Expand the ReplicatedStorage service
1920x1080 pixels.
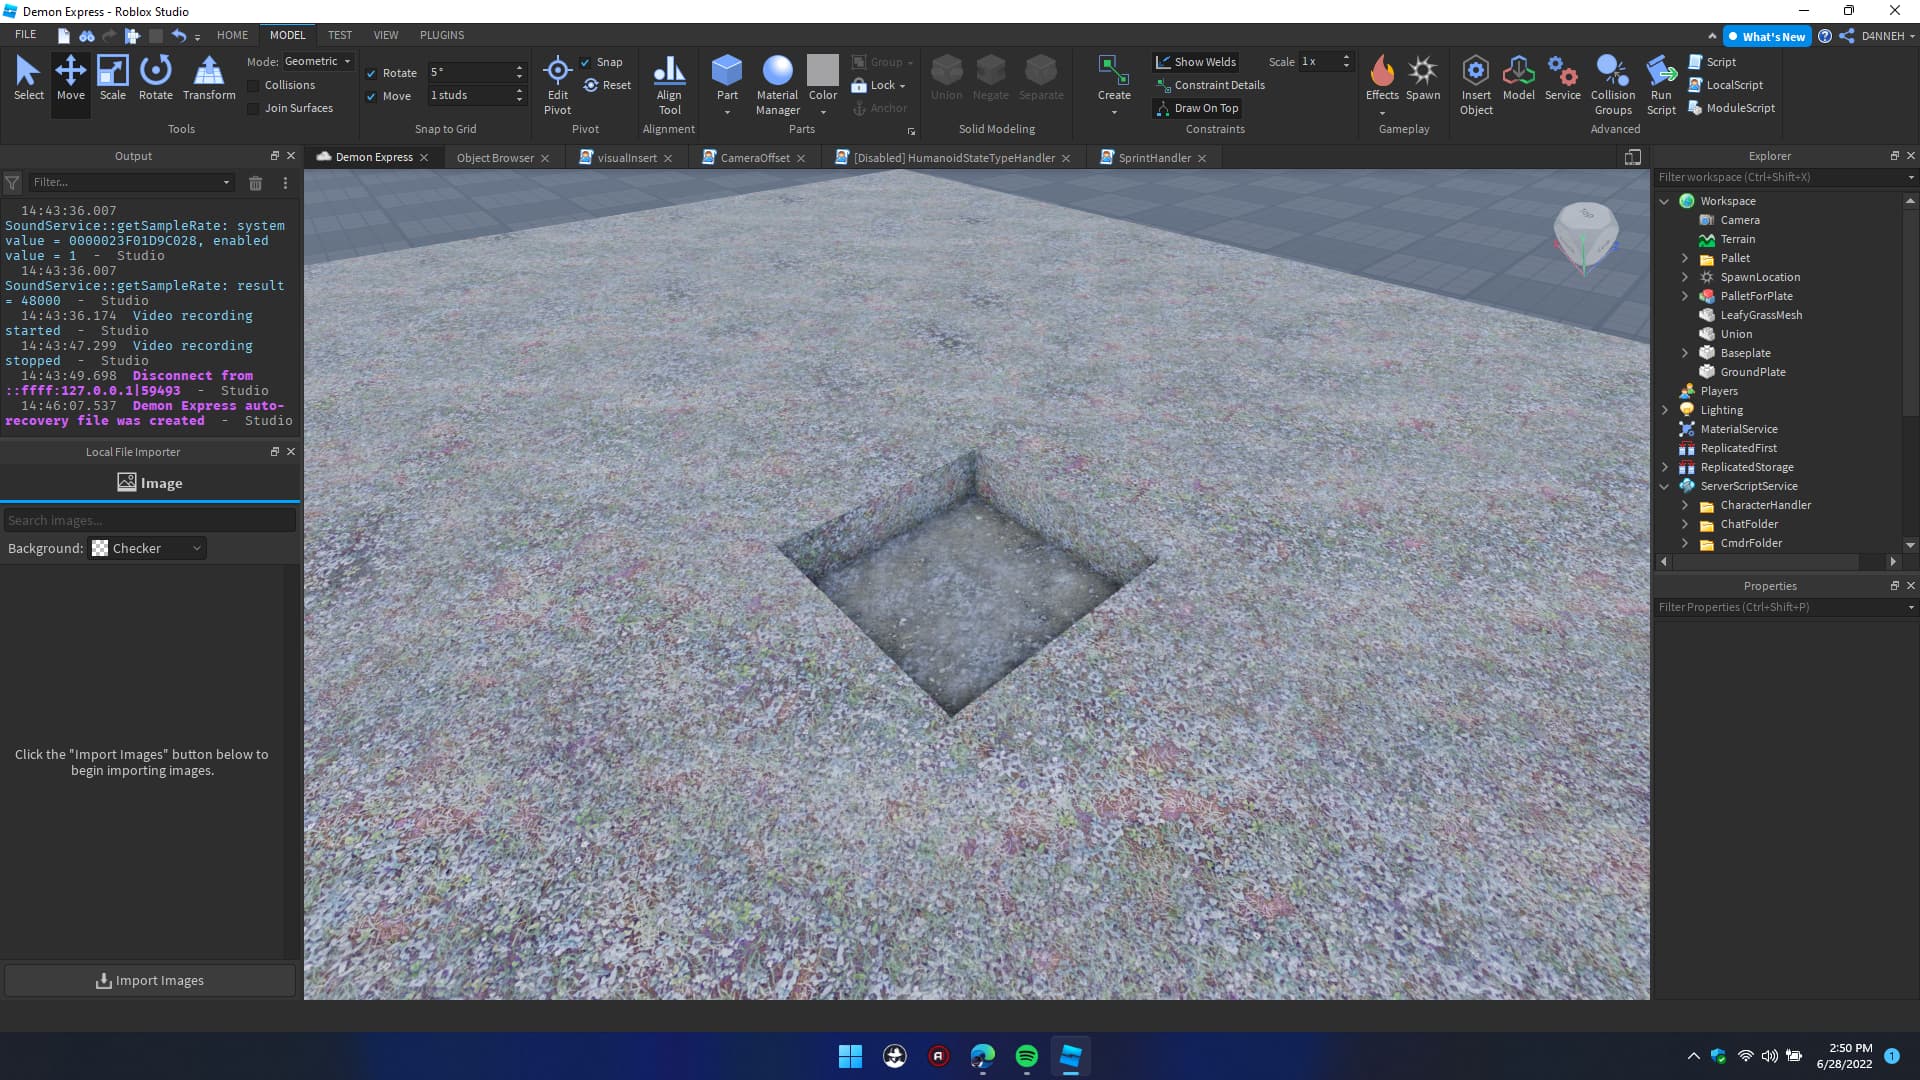click(1664, 467)
